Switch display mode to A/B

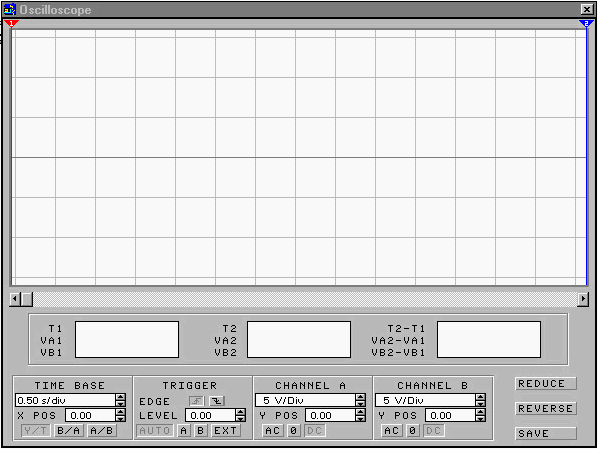[x=102, y=431]
